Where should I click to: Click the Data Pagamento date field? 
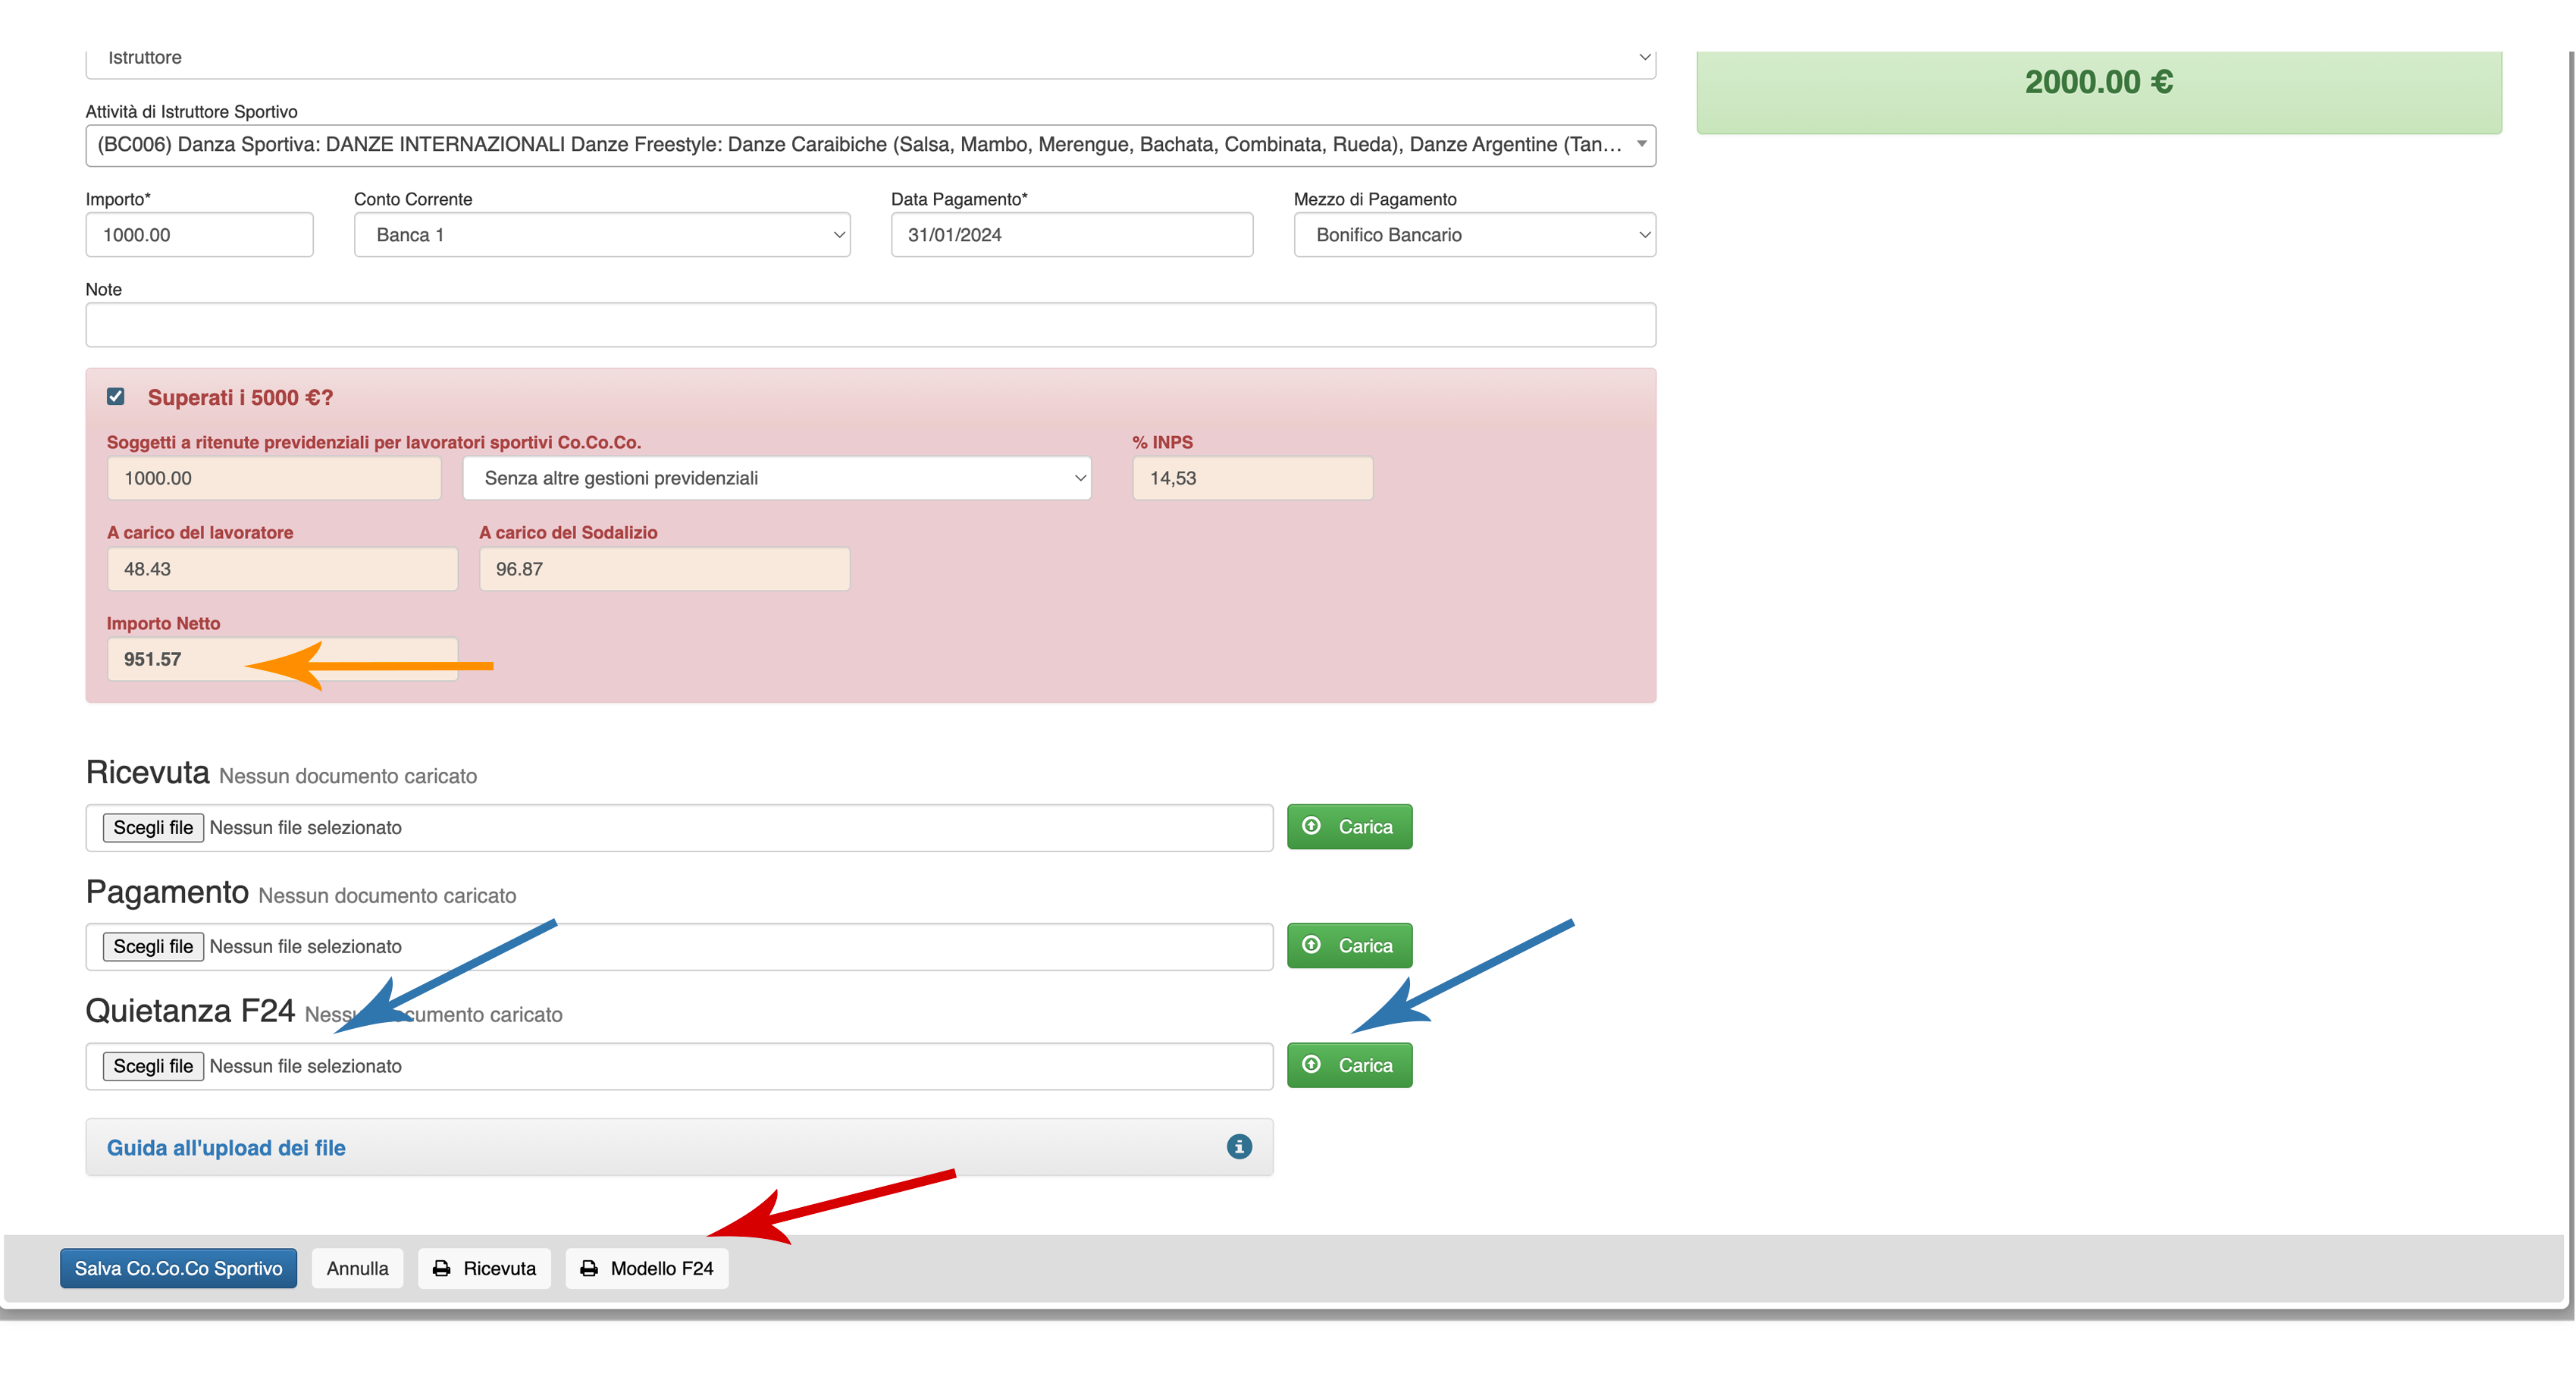coord(1071,235)
